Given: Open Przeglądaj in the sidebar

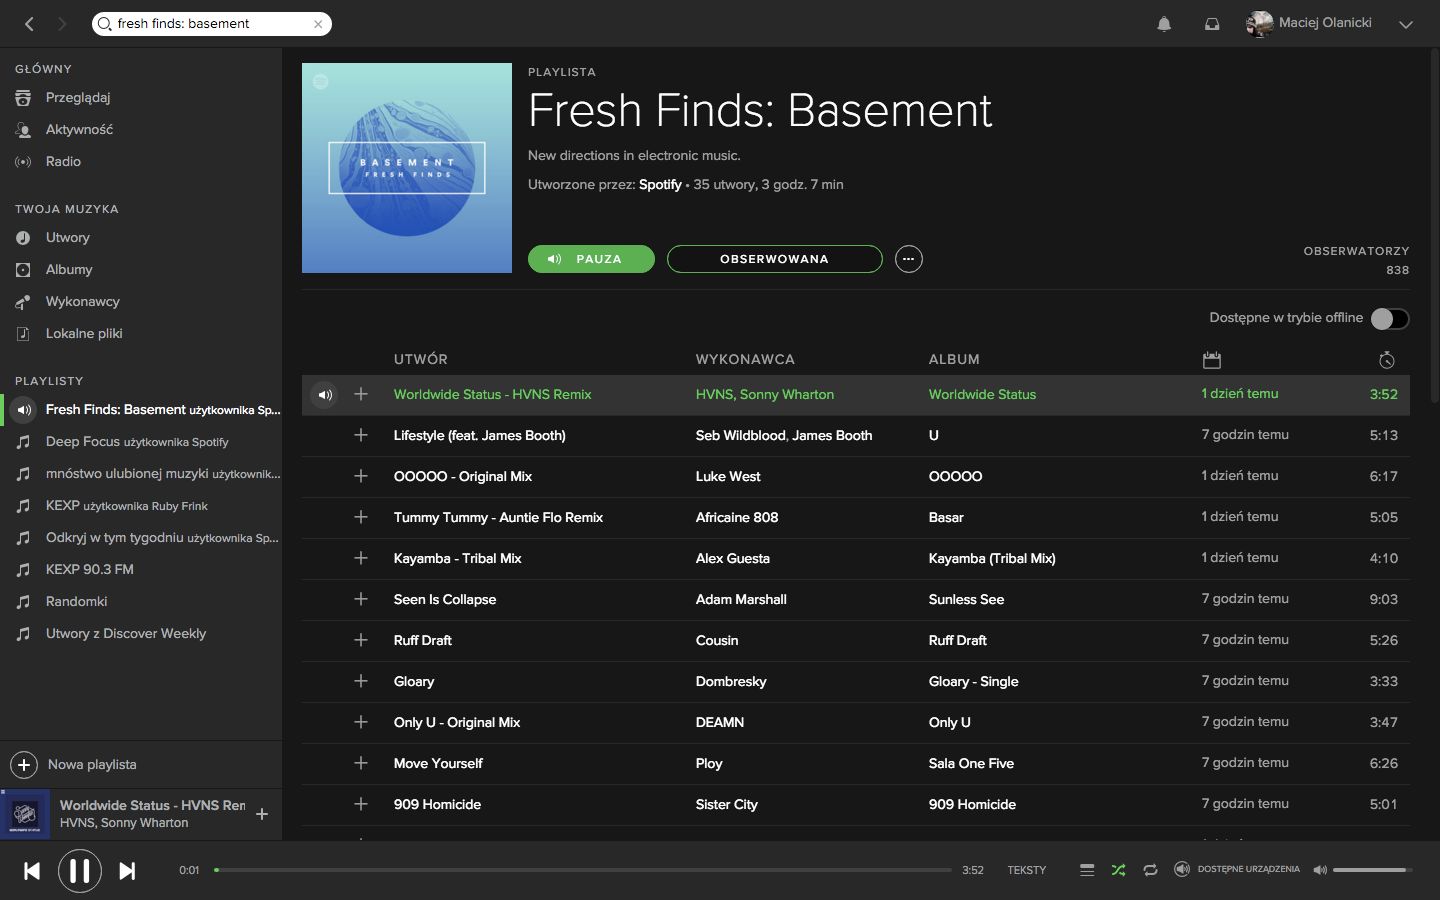Looking at the screenshot, I should (x=78, y=97).
